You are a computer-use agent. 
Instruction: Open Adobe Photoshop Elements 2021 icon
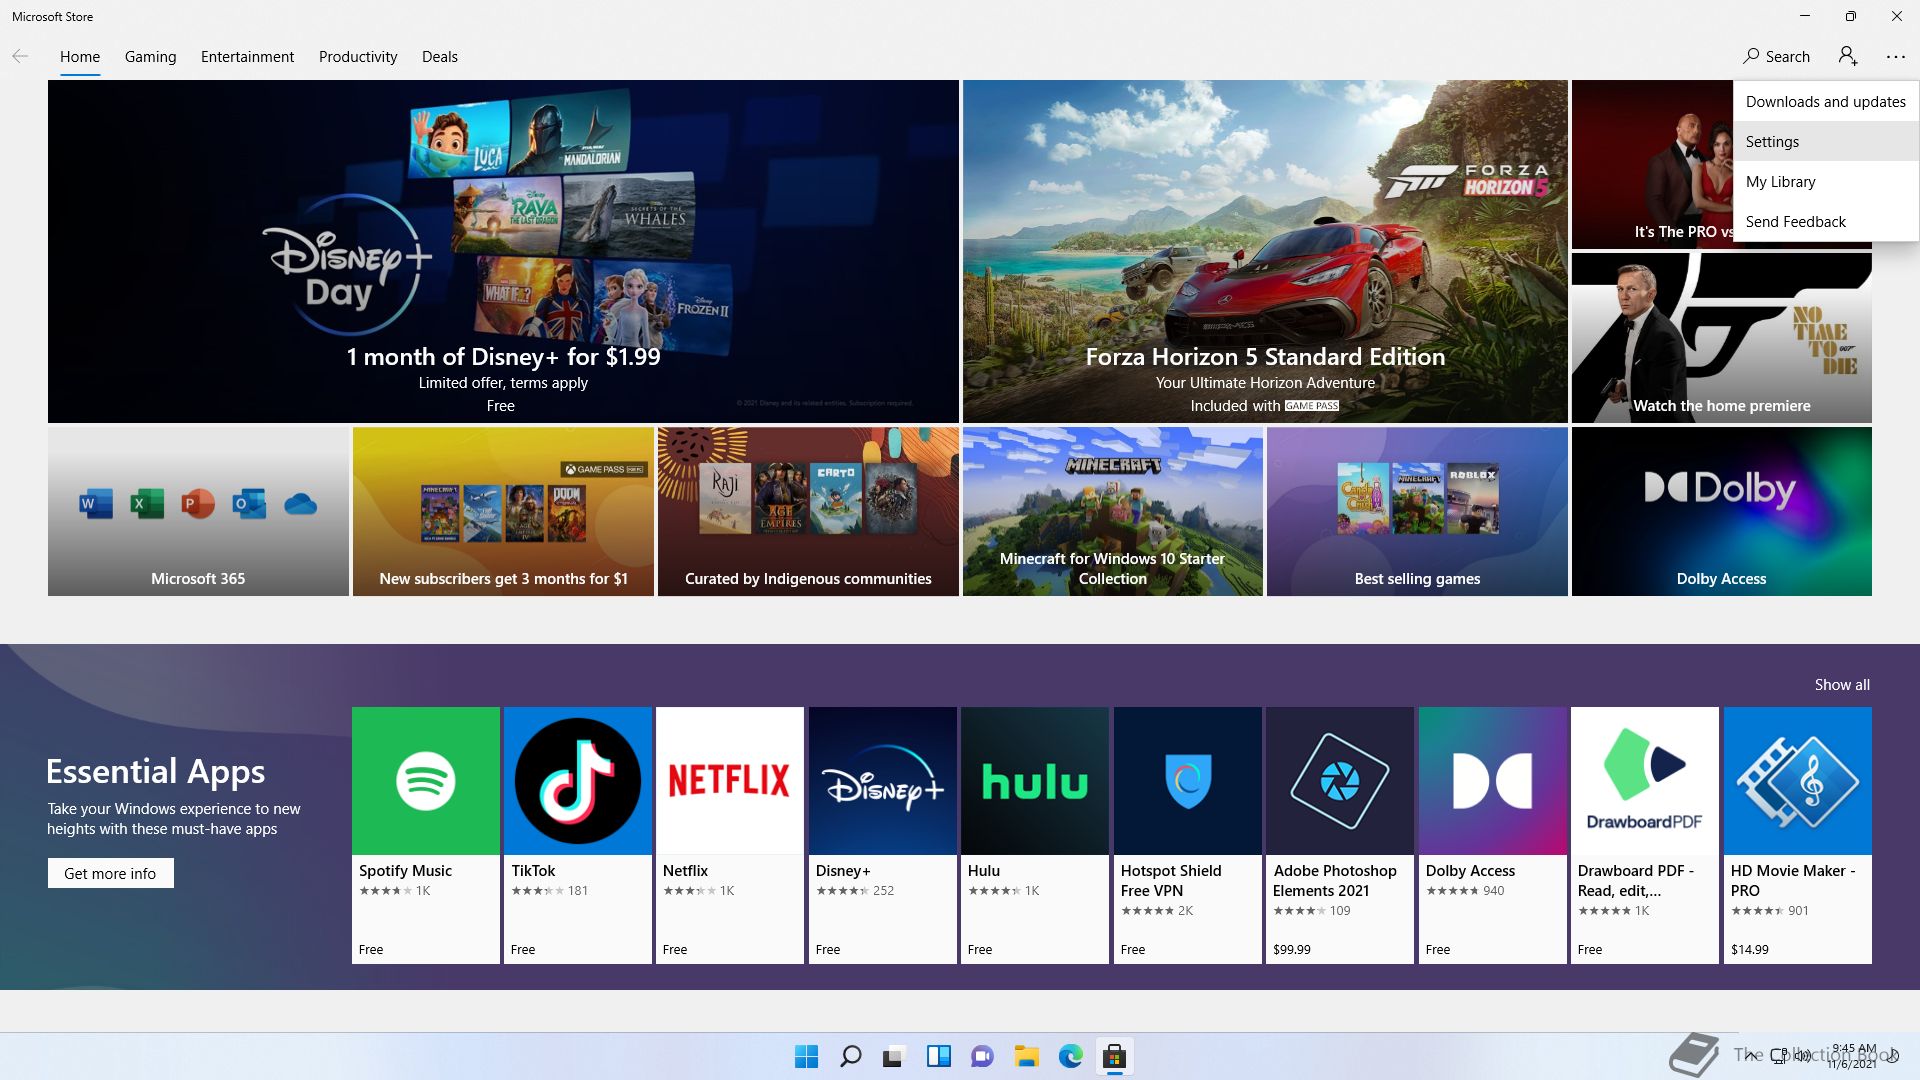1340,781
